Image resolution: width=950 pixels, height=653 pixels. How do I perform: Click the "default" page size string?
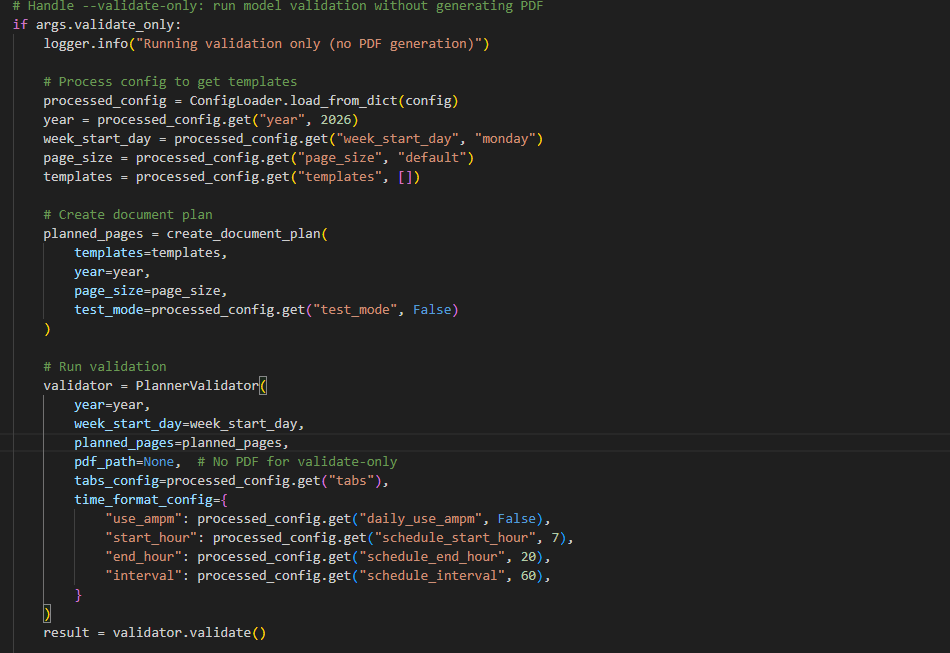pyautogui.click(x=432, y=157)
